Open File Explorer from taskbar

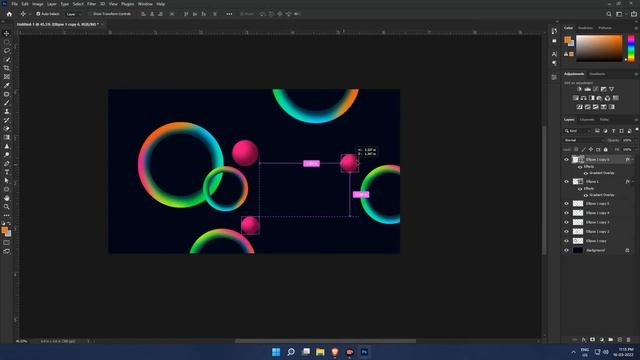320,352
